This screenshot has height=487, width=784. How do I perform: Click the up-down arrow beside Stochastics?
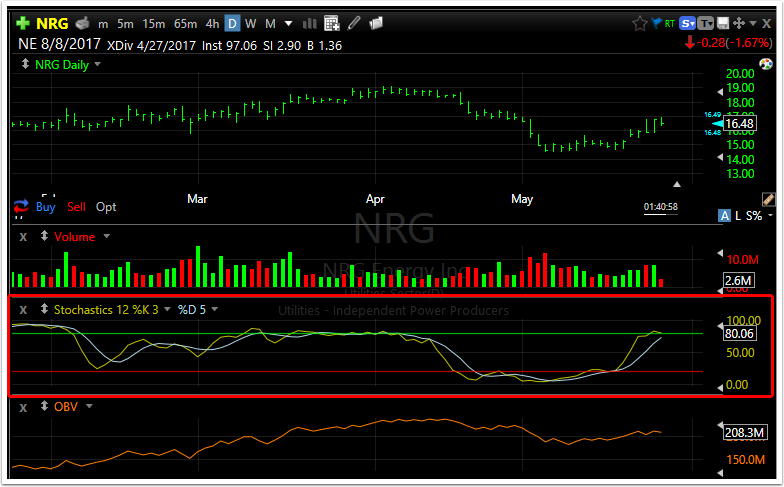point(44,309)
